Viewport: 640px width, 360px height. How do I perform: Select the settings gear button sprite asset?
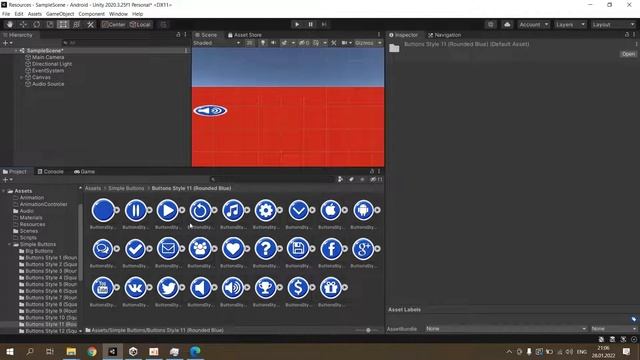(x=266, y=211)
